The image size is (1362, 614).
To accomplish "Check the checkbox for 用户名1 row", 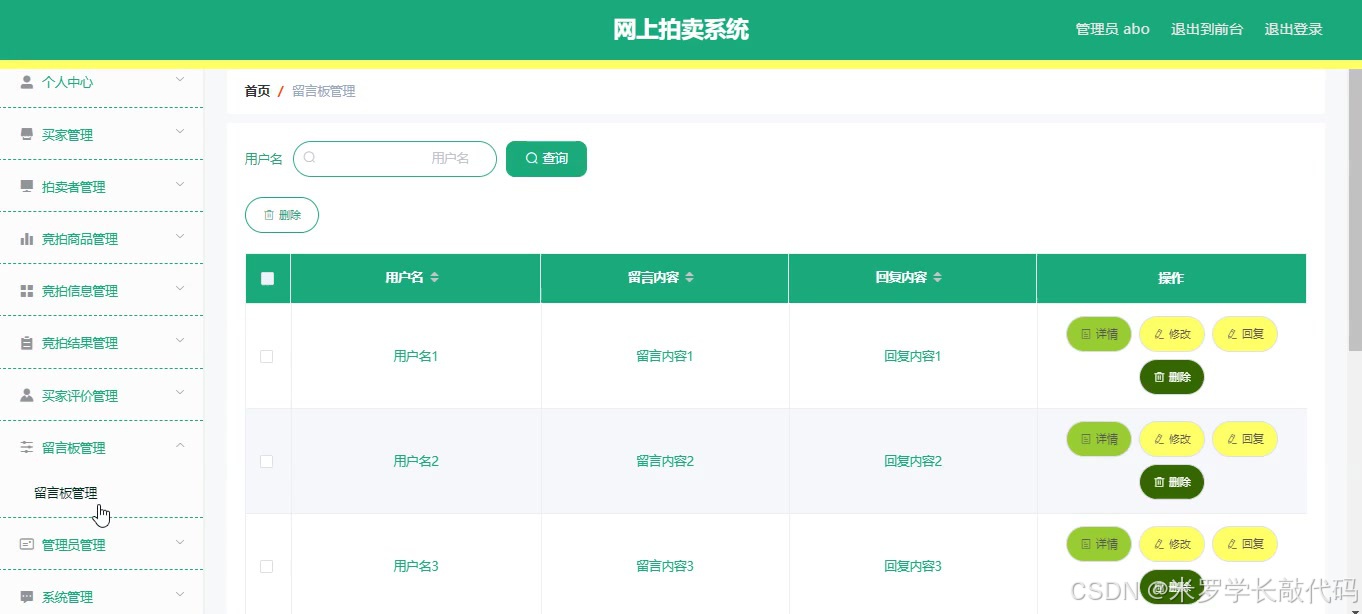I will tap(267, 356).
